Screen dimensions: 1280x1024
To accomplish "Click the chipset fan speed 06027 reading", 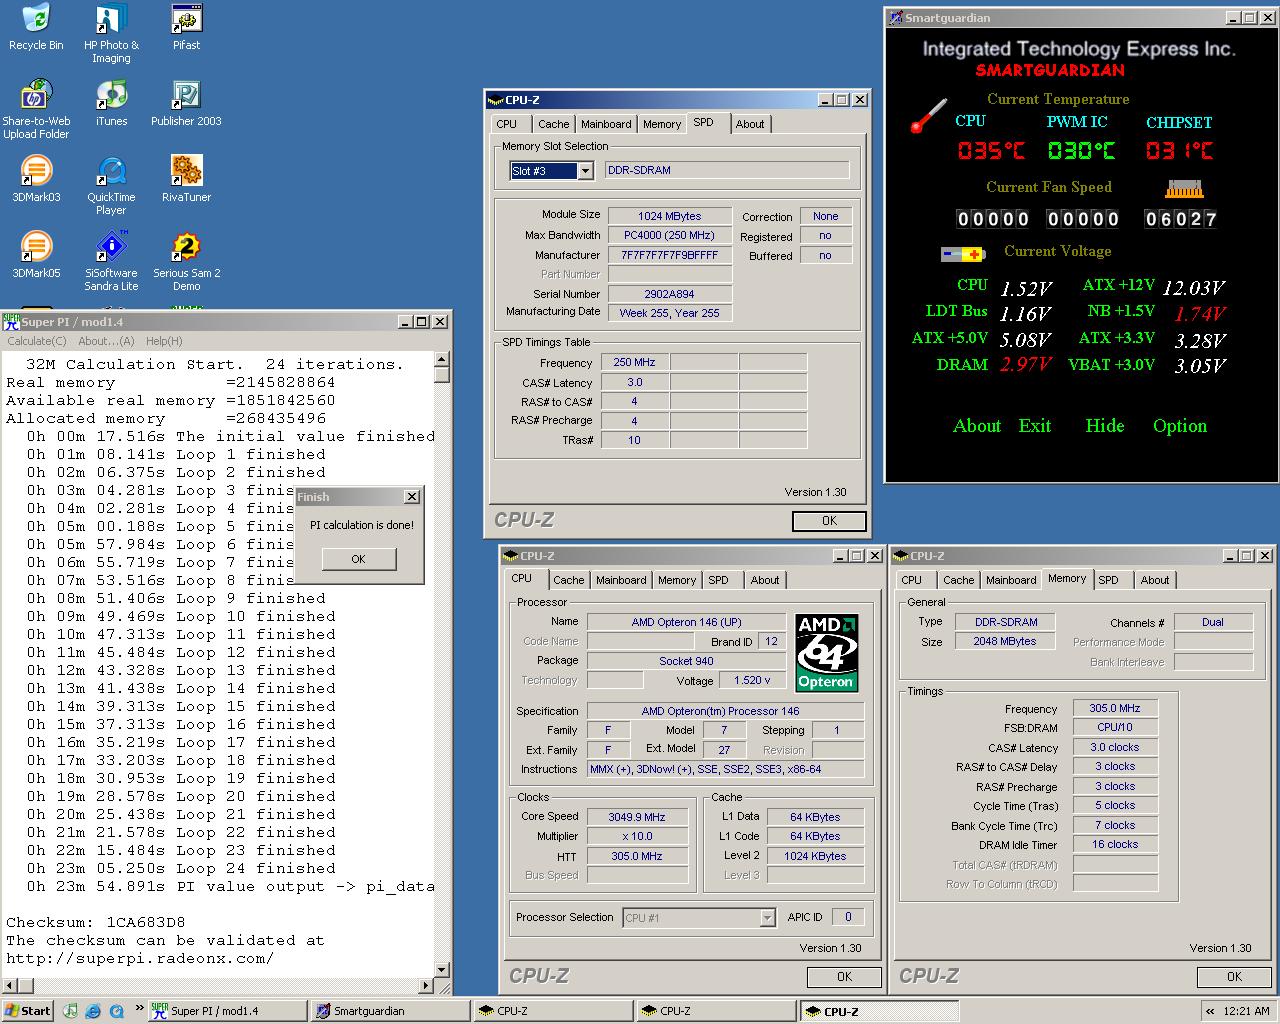I will [x=1182, y=219].
